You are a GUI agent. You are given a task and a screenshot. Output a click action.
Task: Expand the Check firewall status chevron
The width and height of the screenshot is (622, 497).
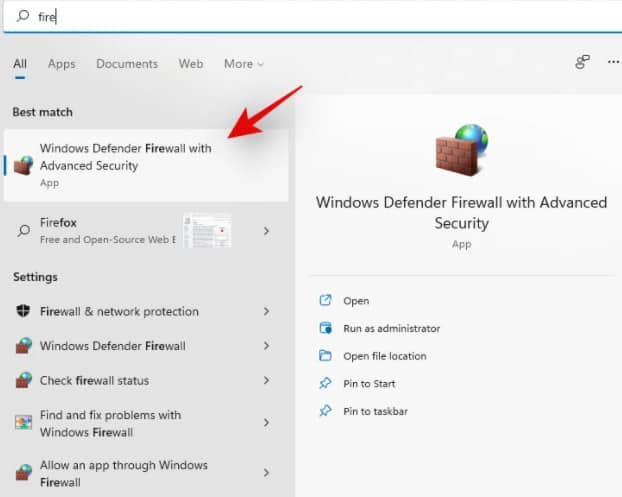pos(266,381)
